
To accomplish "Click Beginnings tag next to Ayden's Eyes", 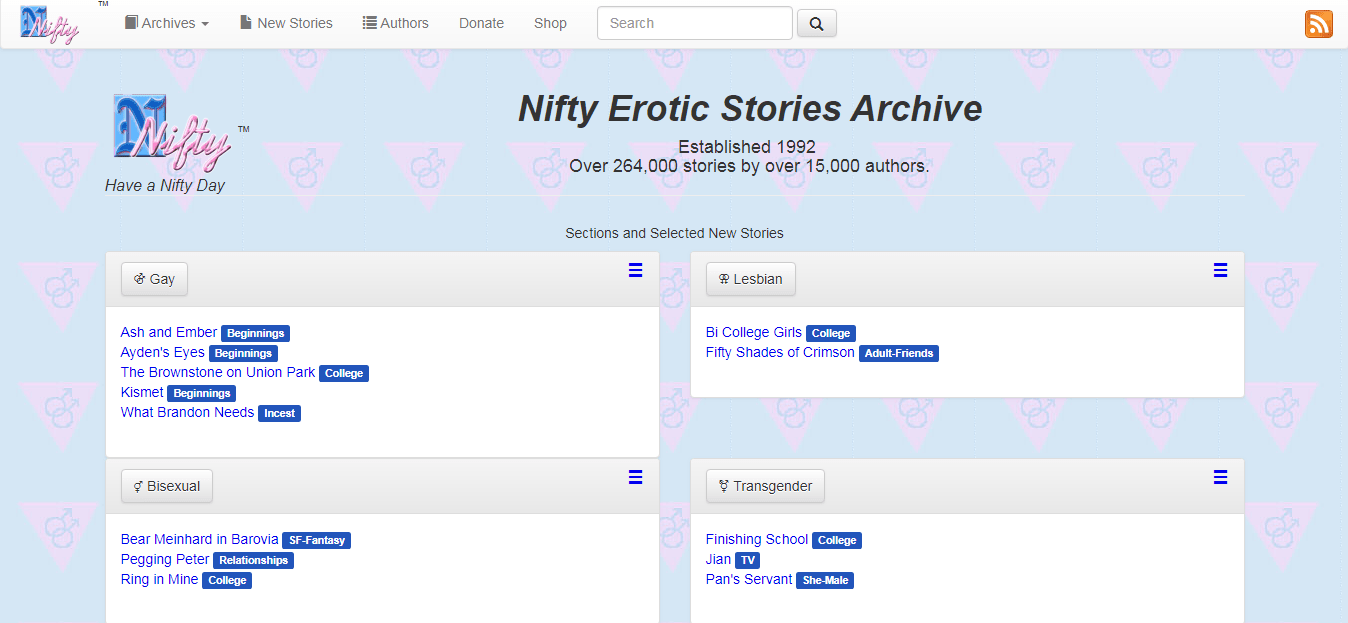I will pyautogui.click(x=243, y=353).
